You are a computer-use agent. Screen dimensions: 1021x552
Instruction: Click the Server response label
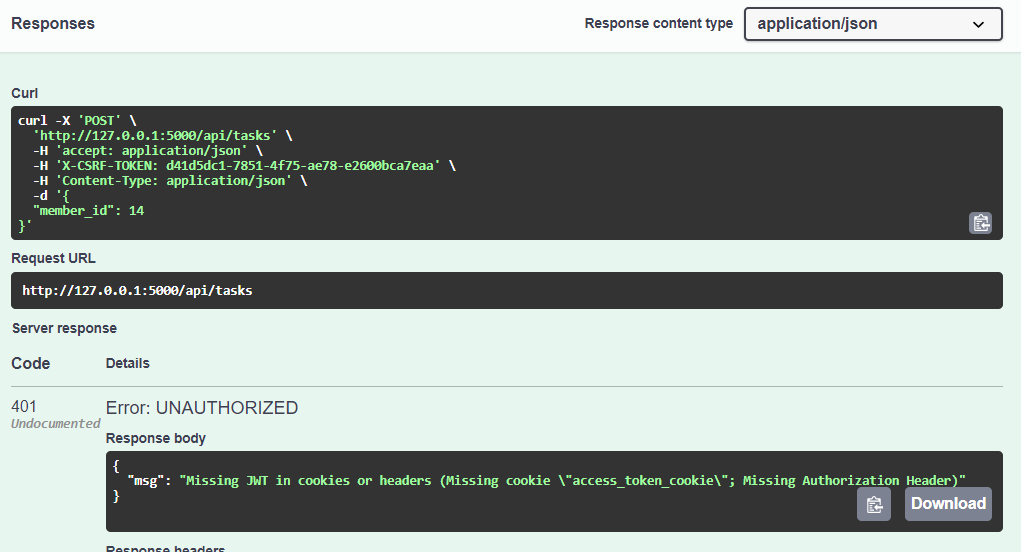click(64, 328)
